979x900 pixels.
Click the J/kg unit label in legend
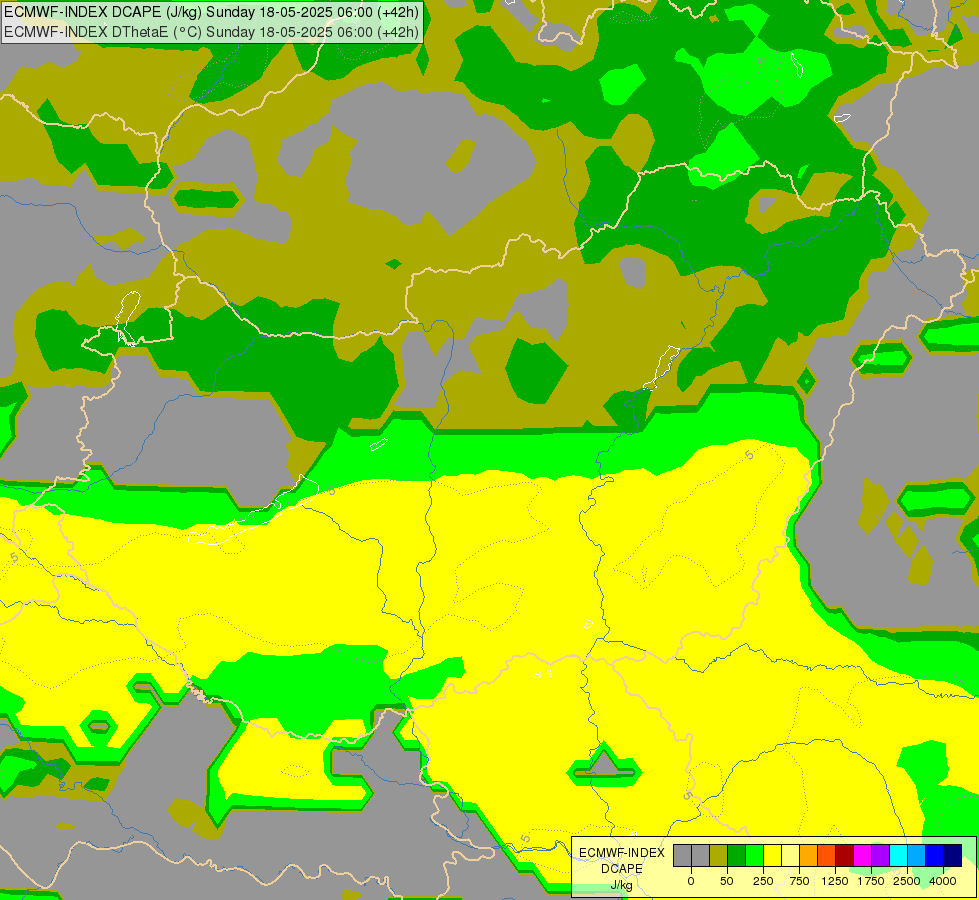pyautogui.click(x=622, y=886)
